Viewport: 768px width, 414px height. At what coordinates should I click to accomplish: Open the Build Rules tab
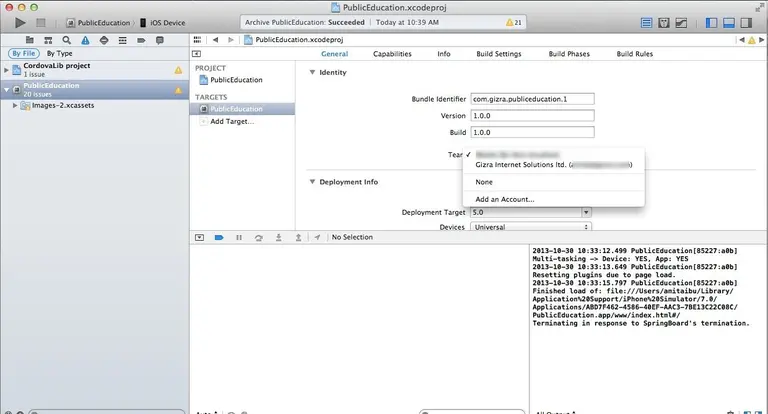pos(634,54)
